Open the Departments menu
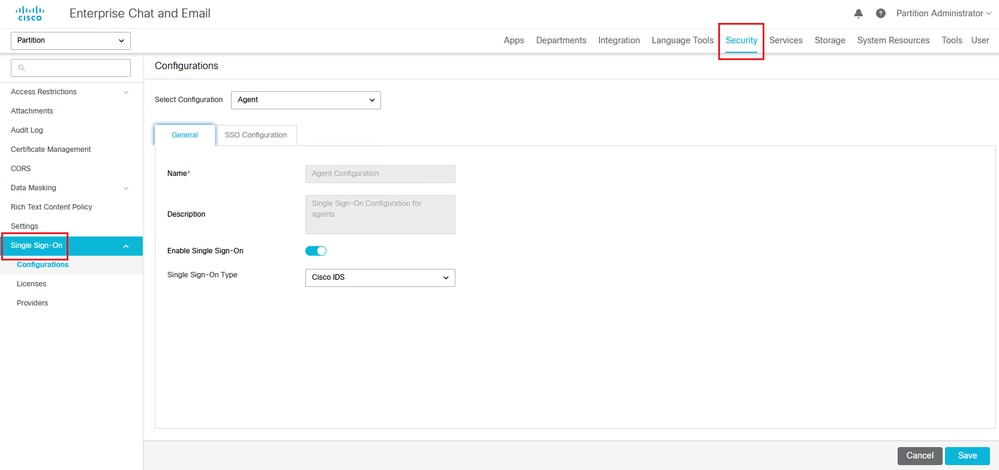999x470 pixels. pyautogui.click(x=561, y=40)
